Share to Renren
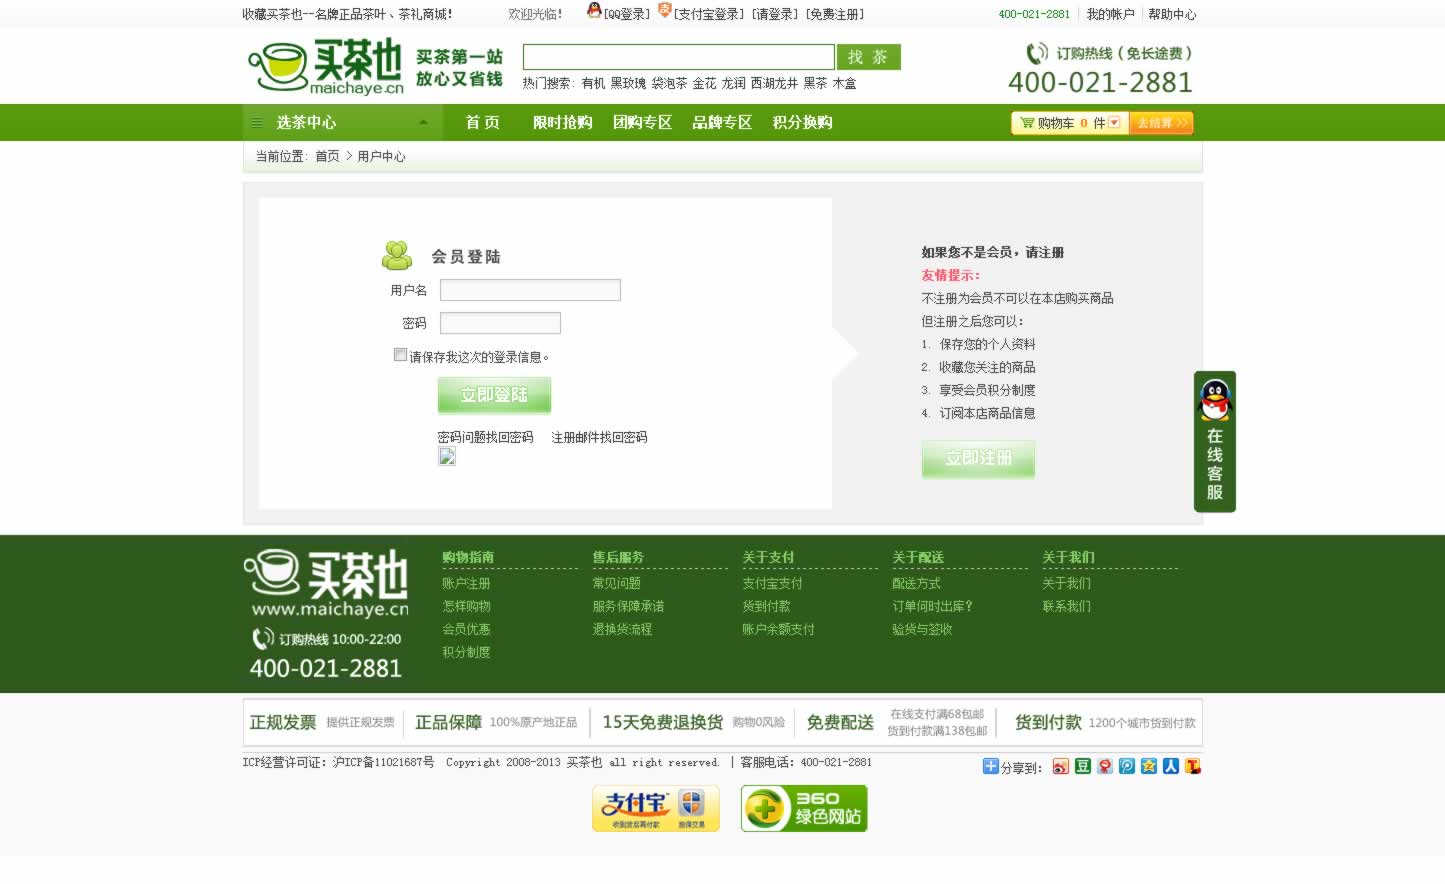Viewport: 1445px width, 884px height. [1171, 767]
